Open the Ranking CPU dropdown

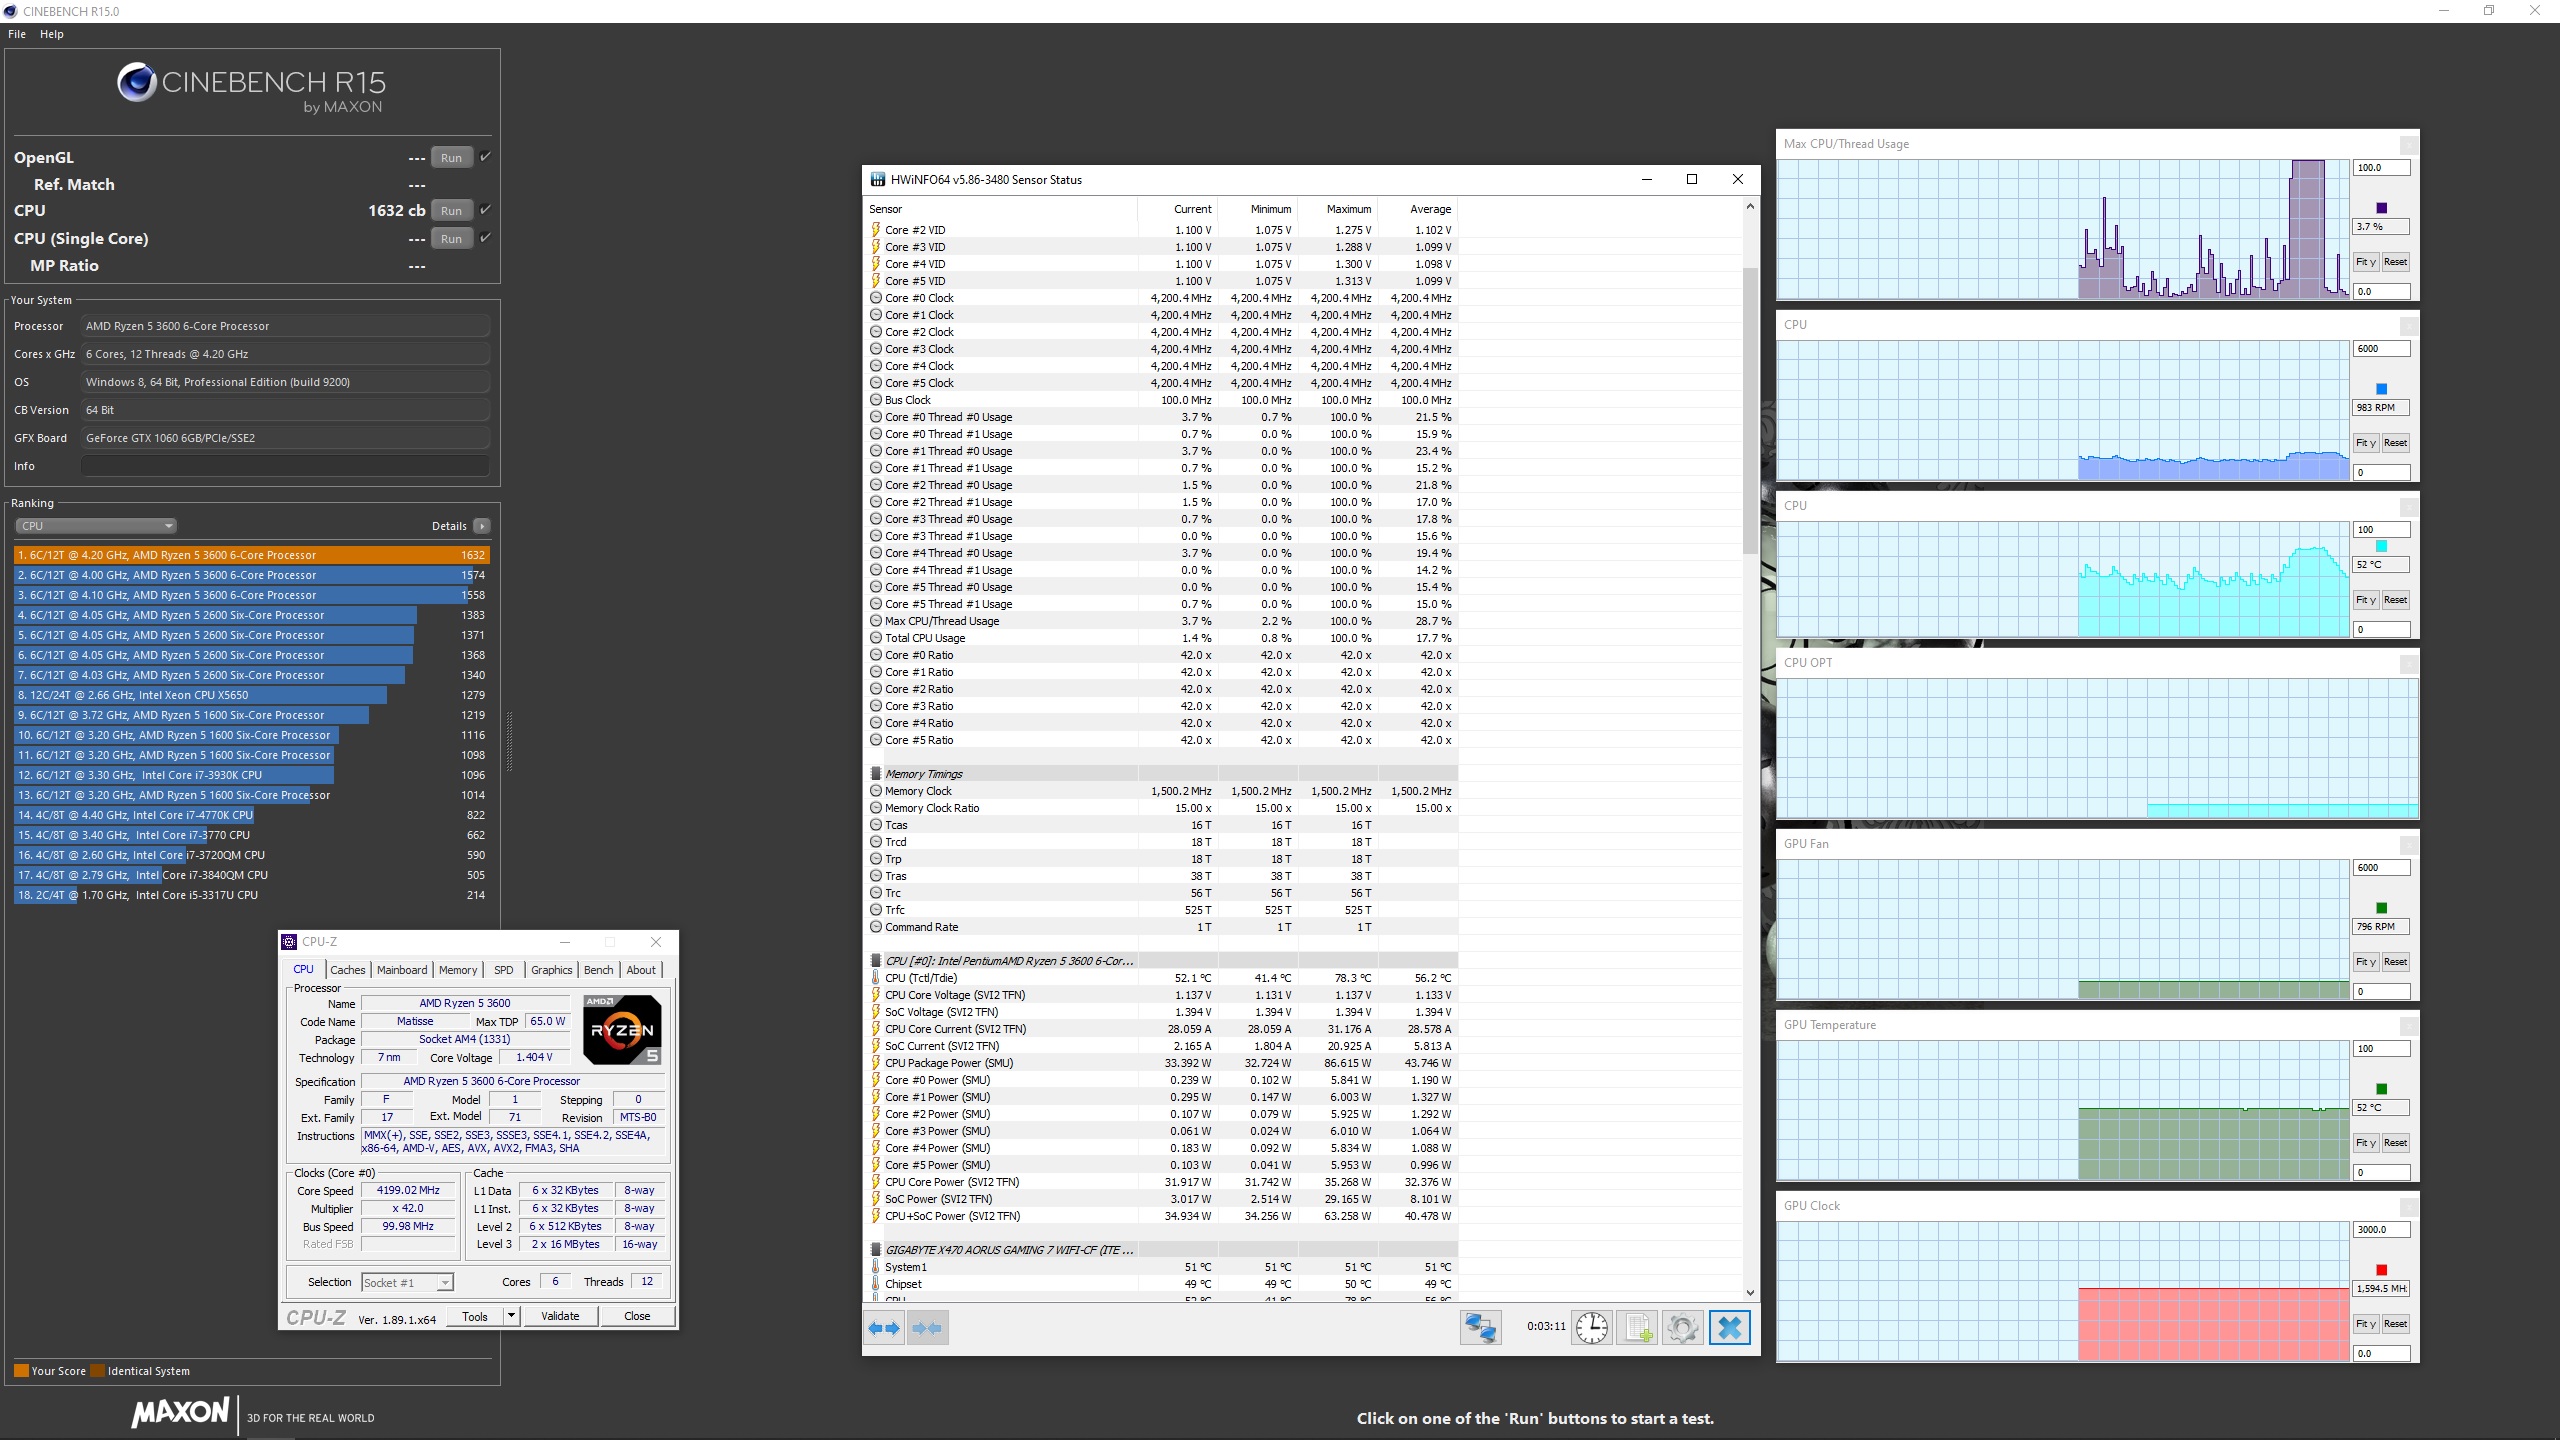click(x=96, y=526)
